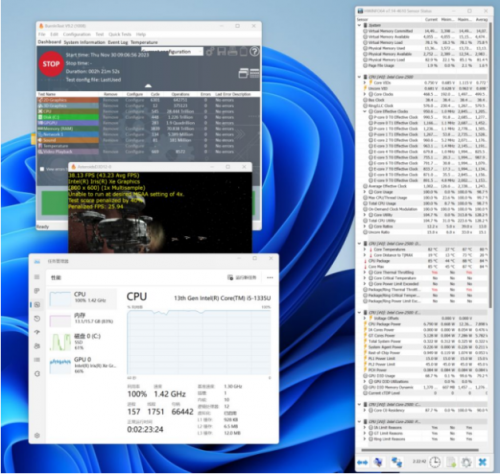Open the Quick Tests menu in BurnInTest

[x=120, y=34]
